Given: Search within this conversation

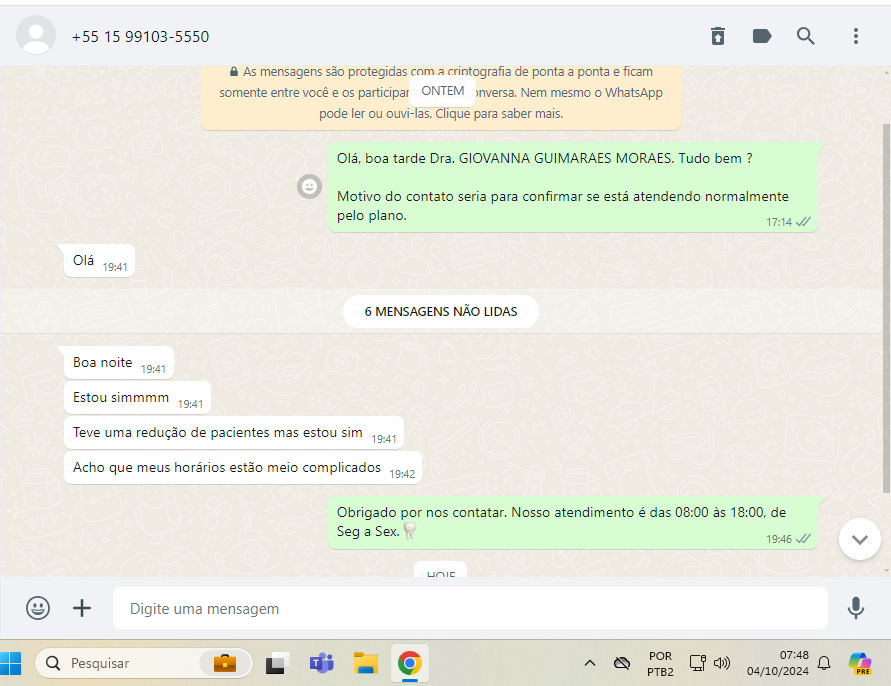Looking at the screenshot, I should (805, 36).
